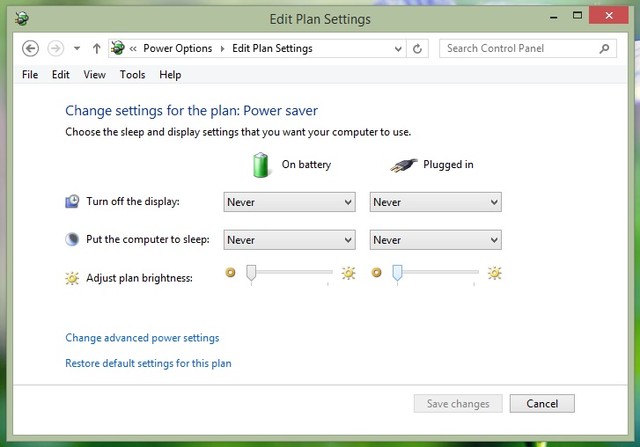Click Restore default settings for this plan

[x=148, y=363]
